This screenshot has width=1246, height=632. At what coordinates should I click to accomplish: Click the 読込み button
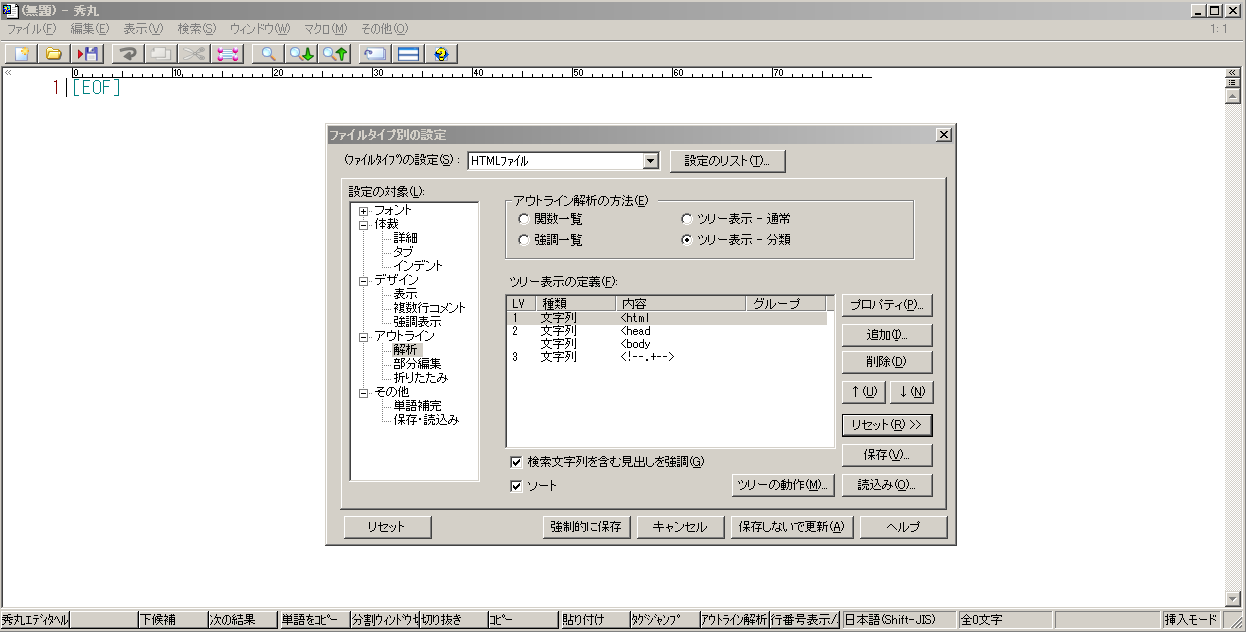point(887,485)
